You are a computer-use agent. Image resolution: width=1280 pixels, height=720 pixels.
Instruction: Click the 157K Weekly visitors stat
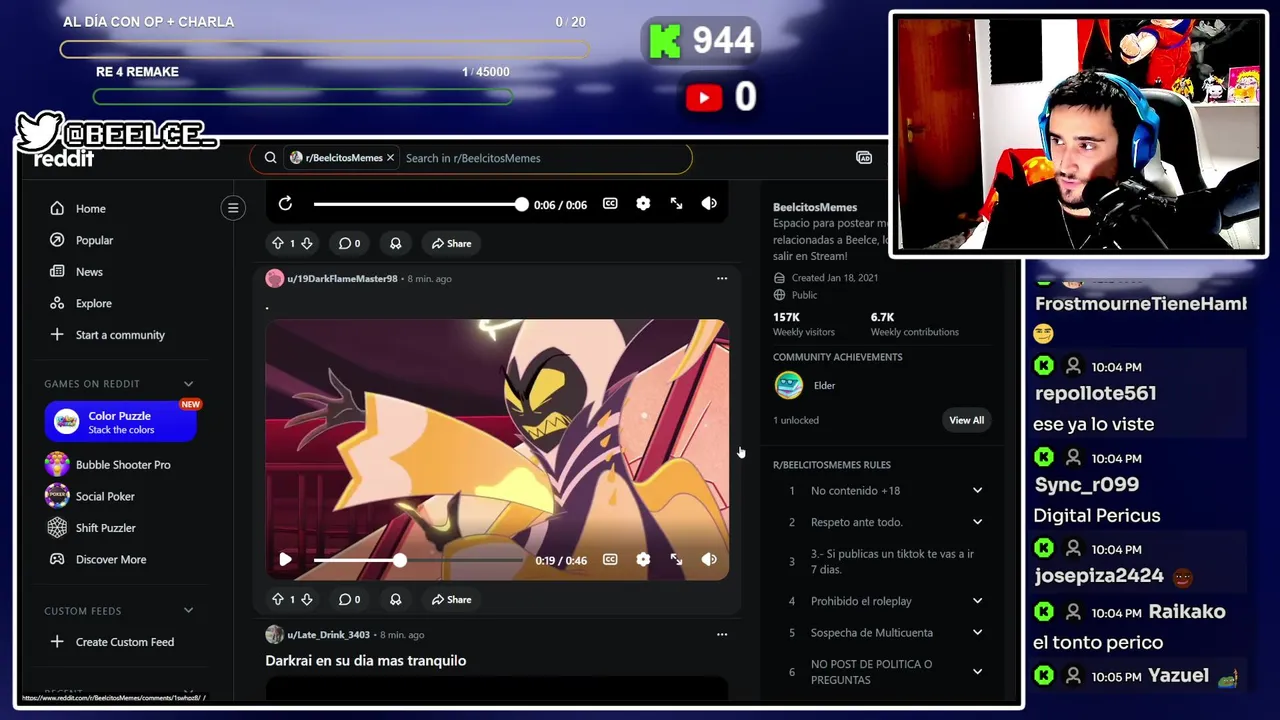click(x=803, y=324)
